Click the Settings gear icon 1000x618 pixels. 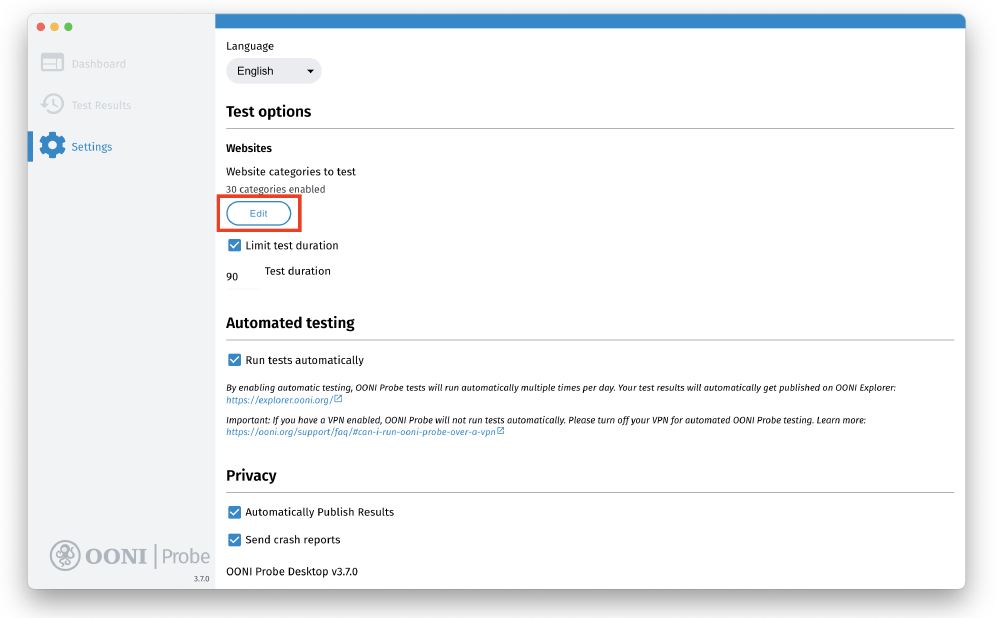[x=51, y=145]
